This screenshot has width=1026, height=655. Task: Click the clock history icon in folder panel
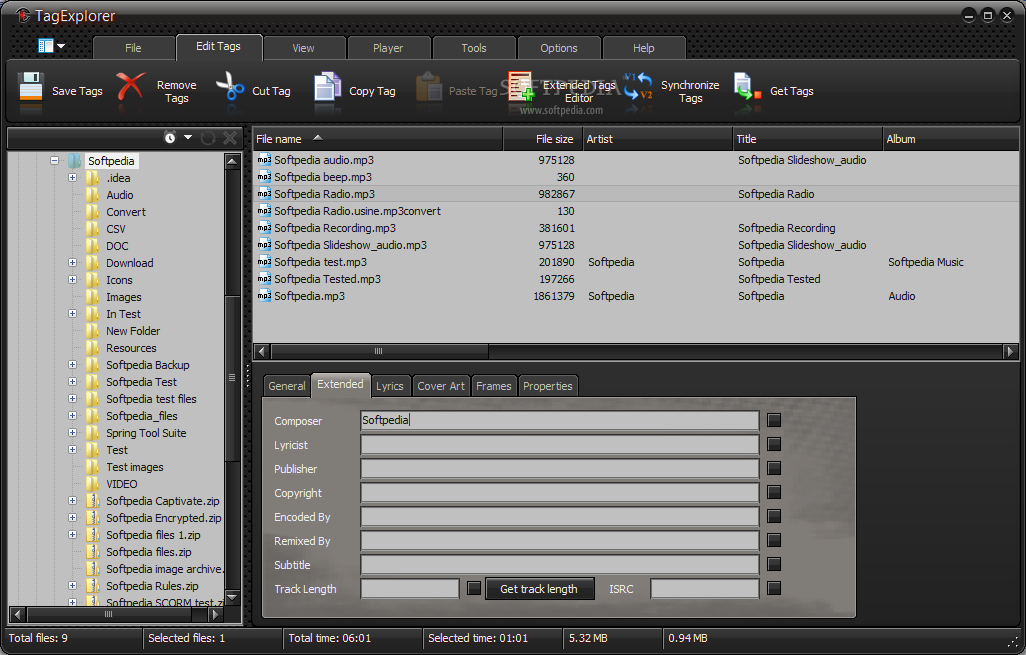click(x=170, y=137)
